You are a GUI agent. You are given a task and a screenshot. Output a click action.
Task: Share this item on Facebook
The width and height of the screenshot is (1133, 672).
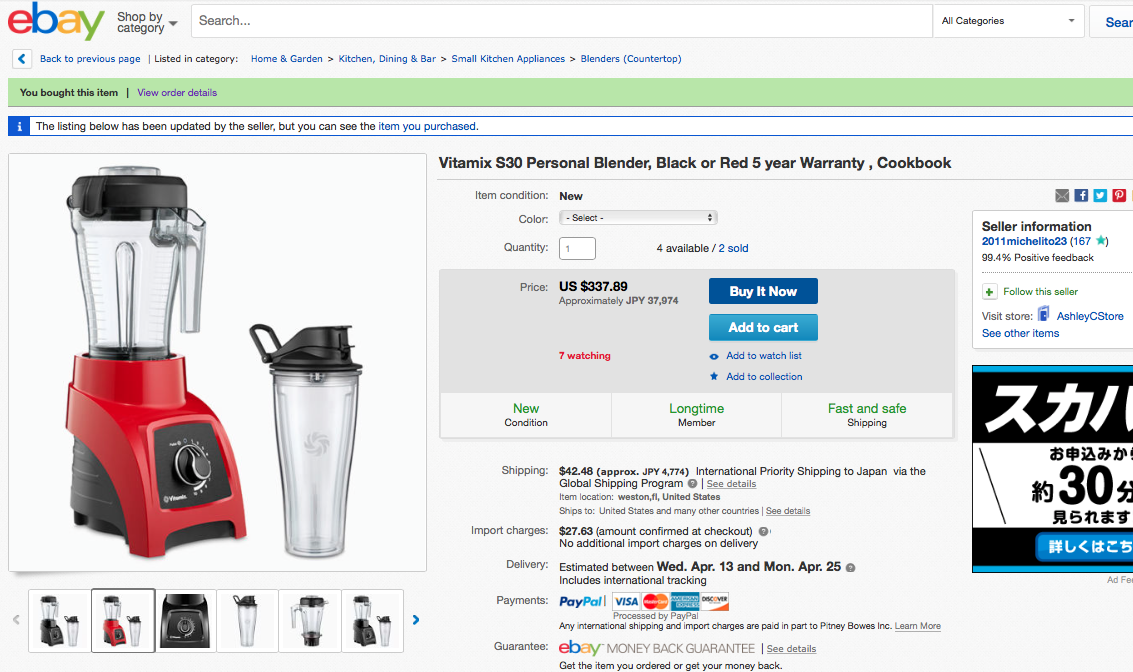[1081, 195]
